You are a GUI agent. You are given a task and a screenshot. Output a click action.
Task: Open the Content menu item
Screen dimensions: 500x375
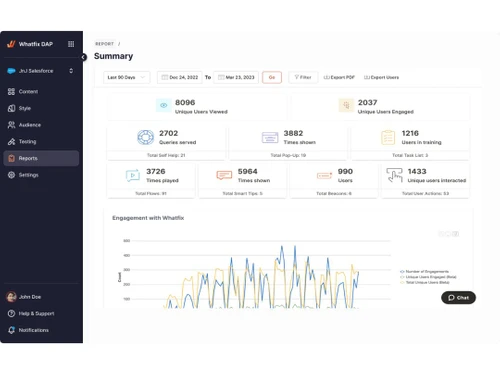point(41,91)
